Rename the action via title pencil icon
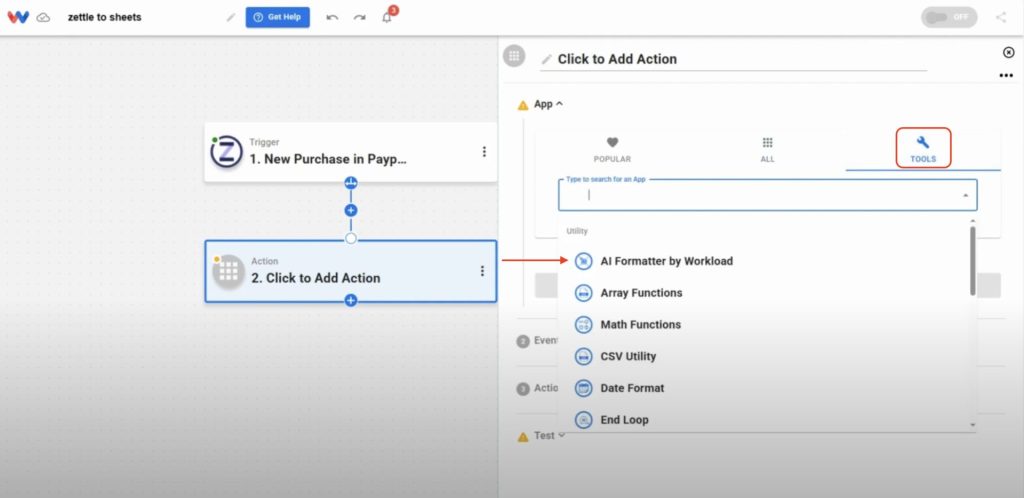The width and height of the screenshot is (1024, 498). [547, 59]
